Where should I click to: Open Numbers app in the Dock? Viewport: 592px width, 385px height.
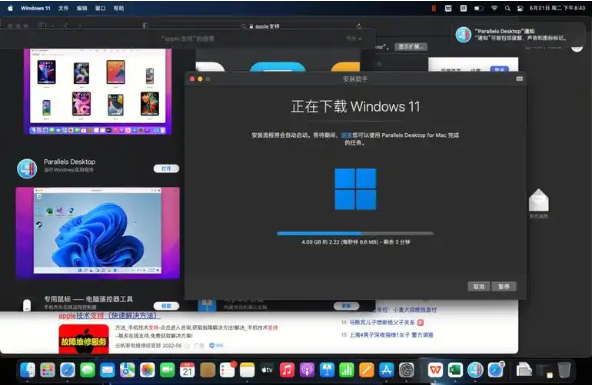[347, 370]
